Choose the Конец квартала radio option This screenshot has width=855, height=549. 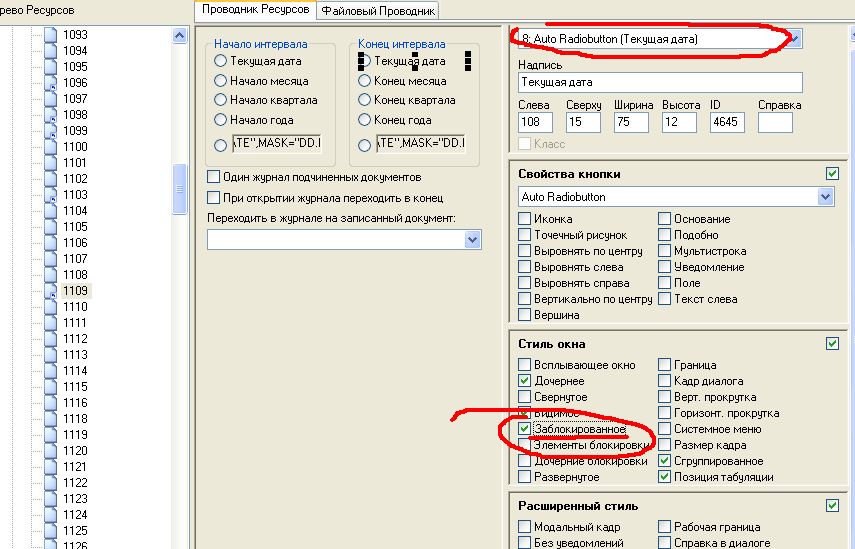tap(365, 100)
